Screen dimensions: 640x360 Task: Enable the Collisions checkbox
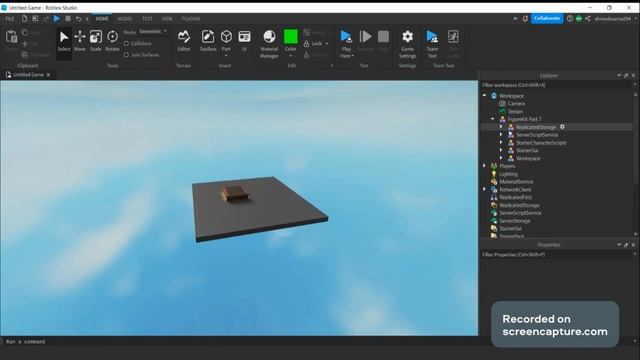point(126,43)
